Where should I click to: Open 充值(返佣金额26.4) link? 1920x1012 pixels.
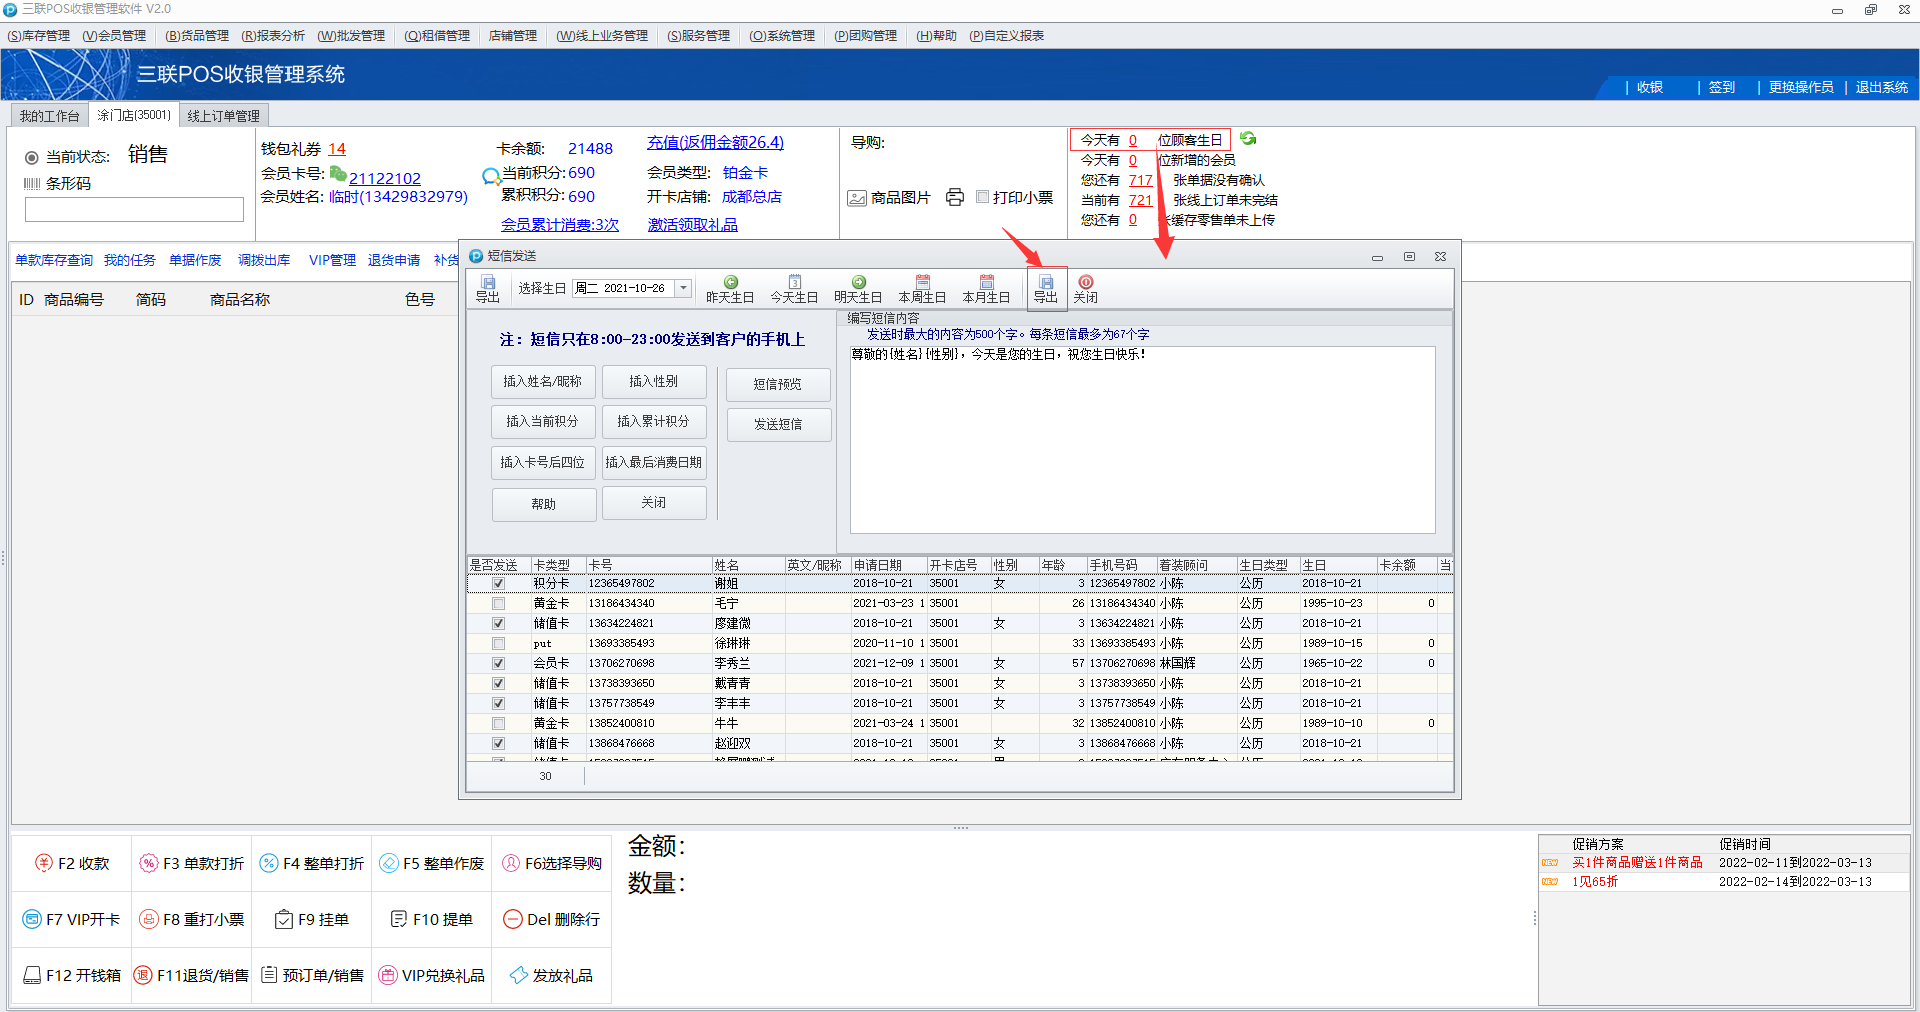[x=715, y=142]
